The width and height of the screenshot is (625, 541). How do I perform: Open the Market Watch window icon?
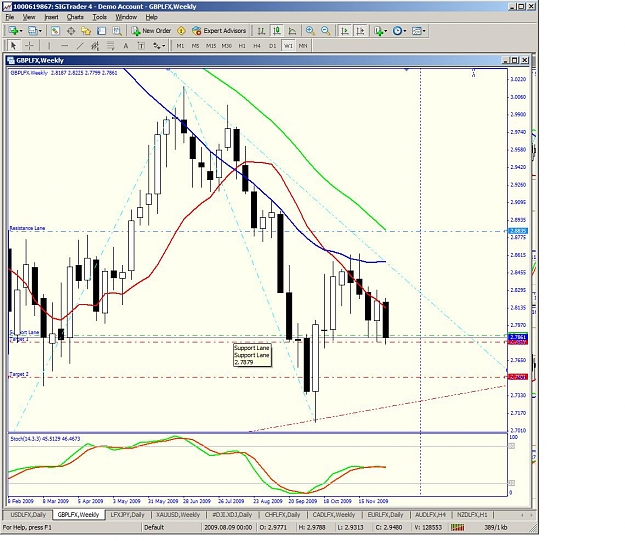(x=55, y=31)
